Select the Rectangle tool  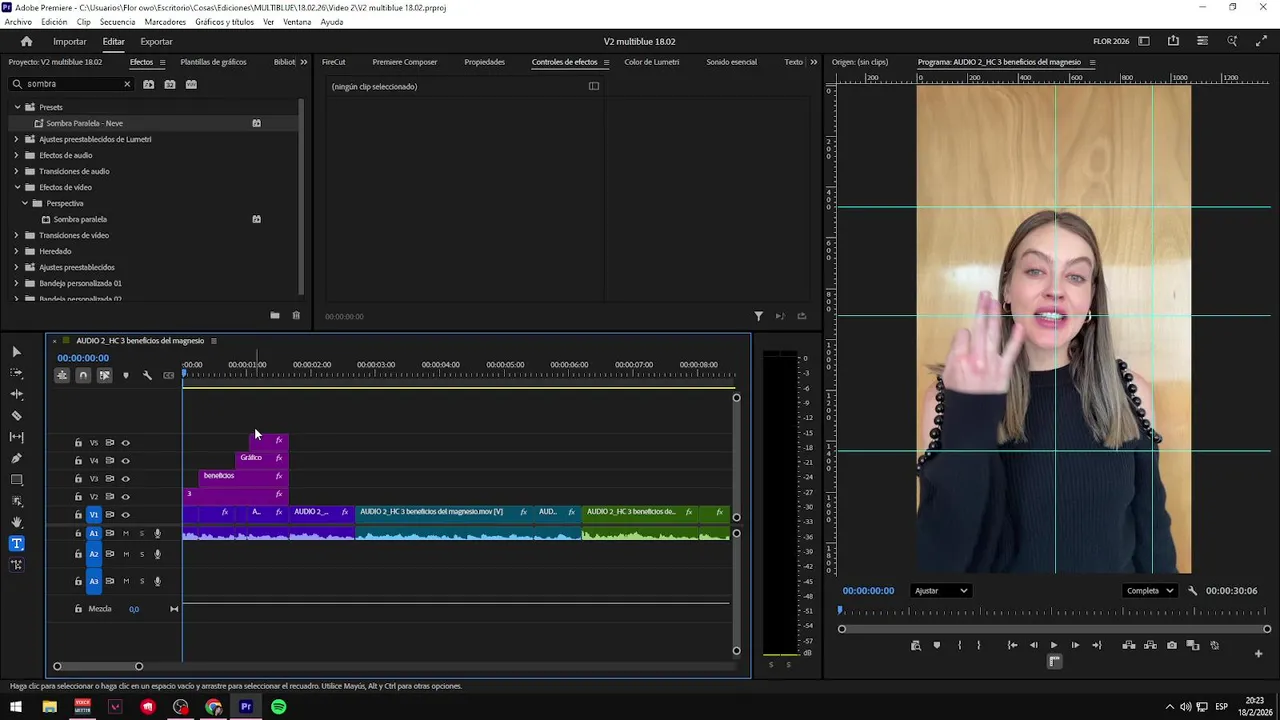point(16,480)
